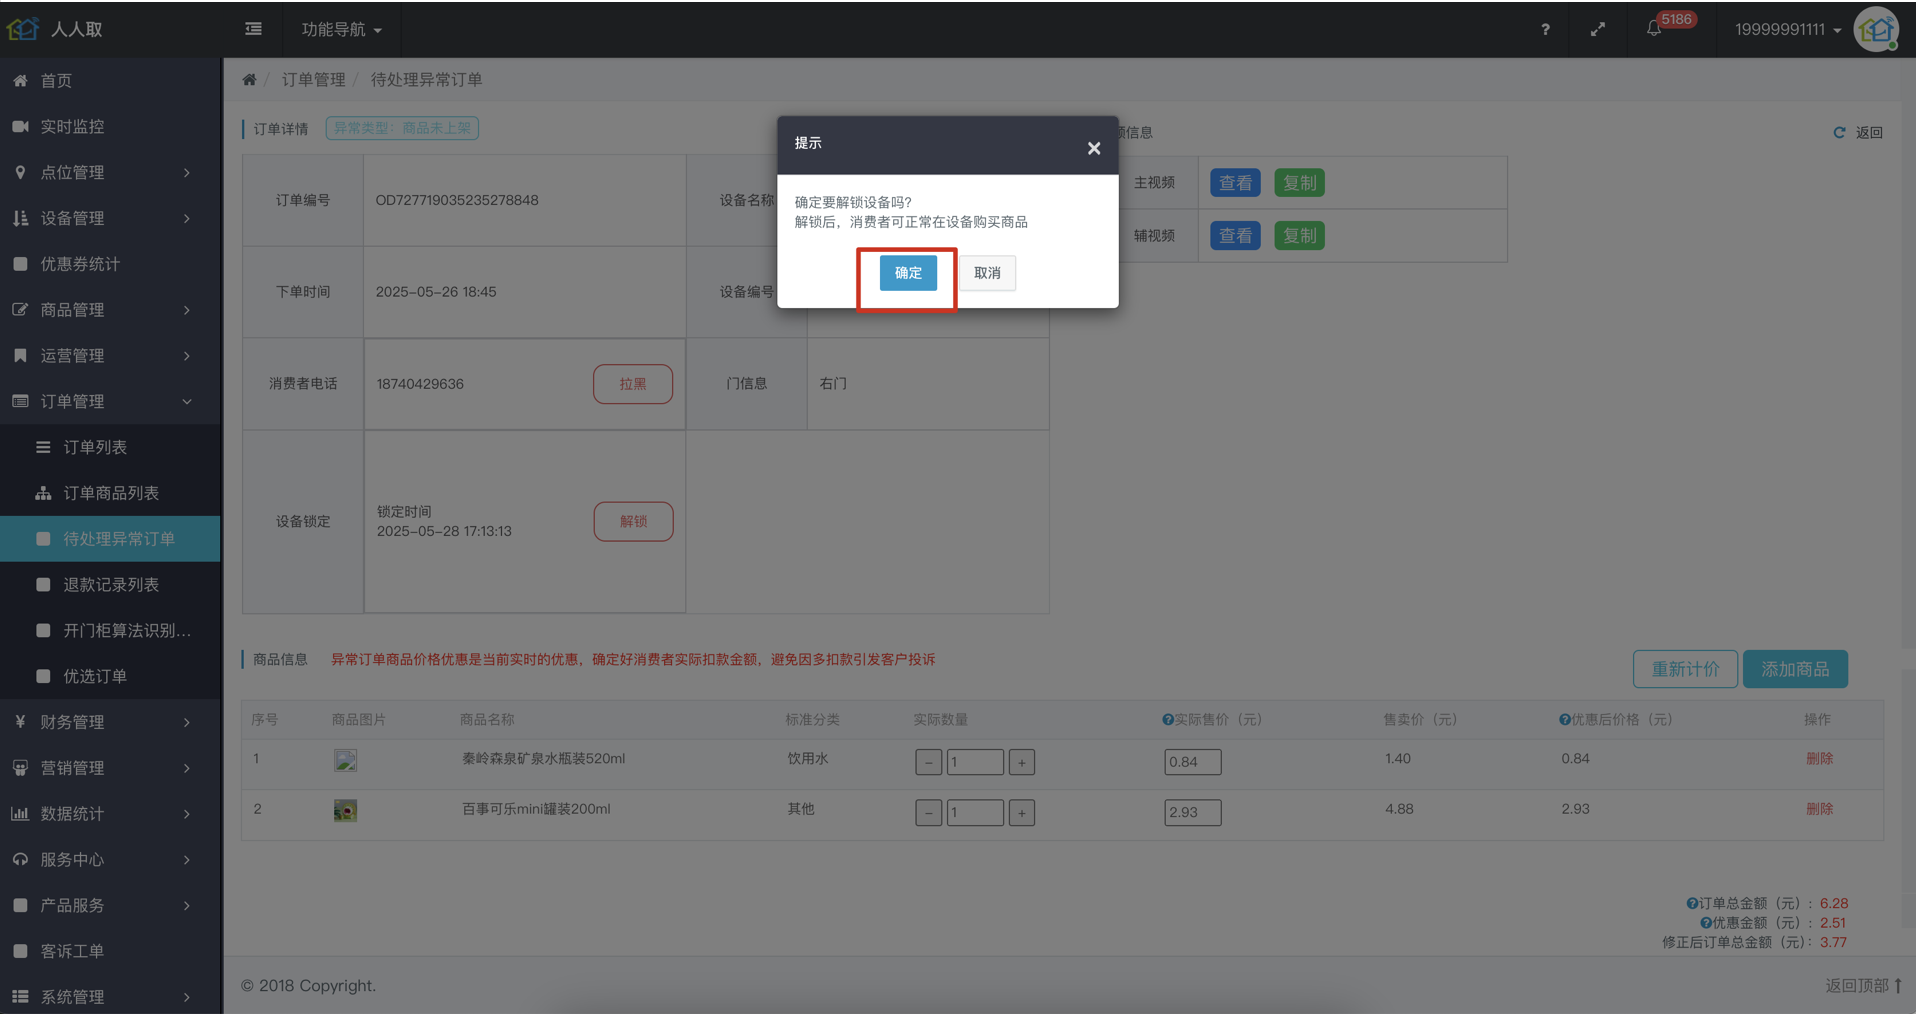Expand 系统管理 sidebar section
The image size is (1916, 1014).
click(x=110, y=997)
